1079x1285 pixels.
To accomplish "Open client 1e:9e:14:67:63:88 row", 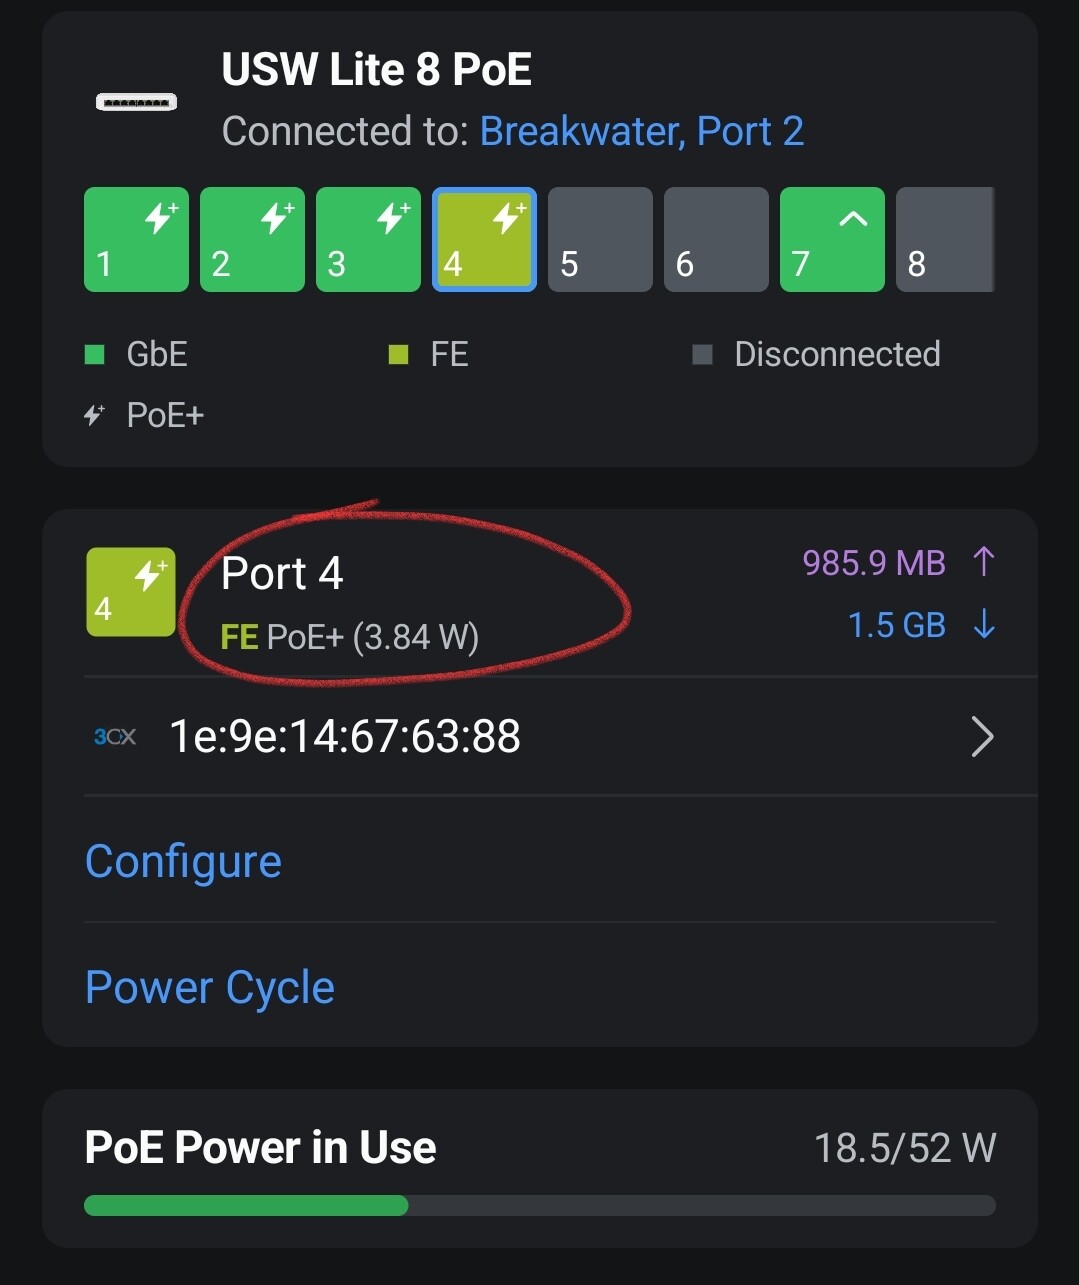I will pyautogui.click(x=560, y=737).
